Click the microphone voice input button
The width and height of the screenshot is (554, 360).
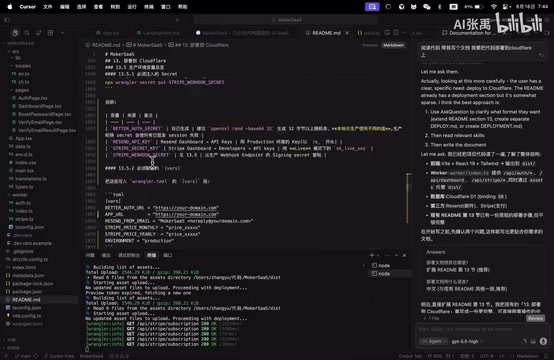[543, 341]
